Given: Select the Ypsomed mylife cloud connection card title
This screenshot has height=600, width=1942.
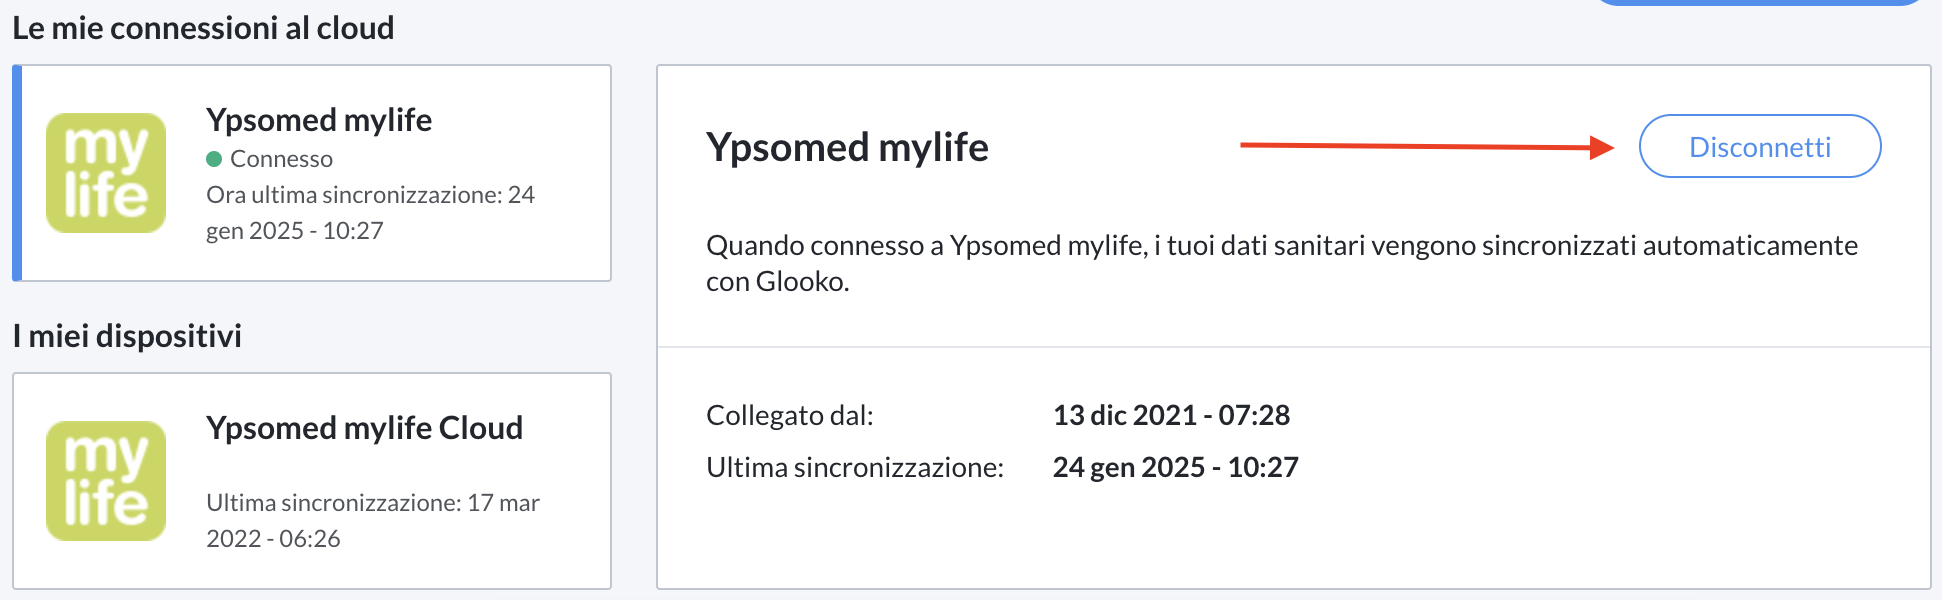Looking at the screenshot, I should tap(319, 120).
